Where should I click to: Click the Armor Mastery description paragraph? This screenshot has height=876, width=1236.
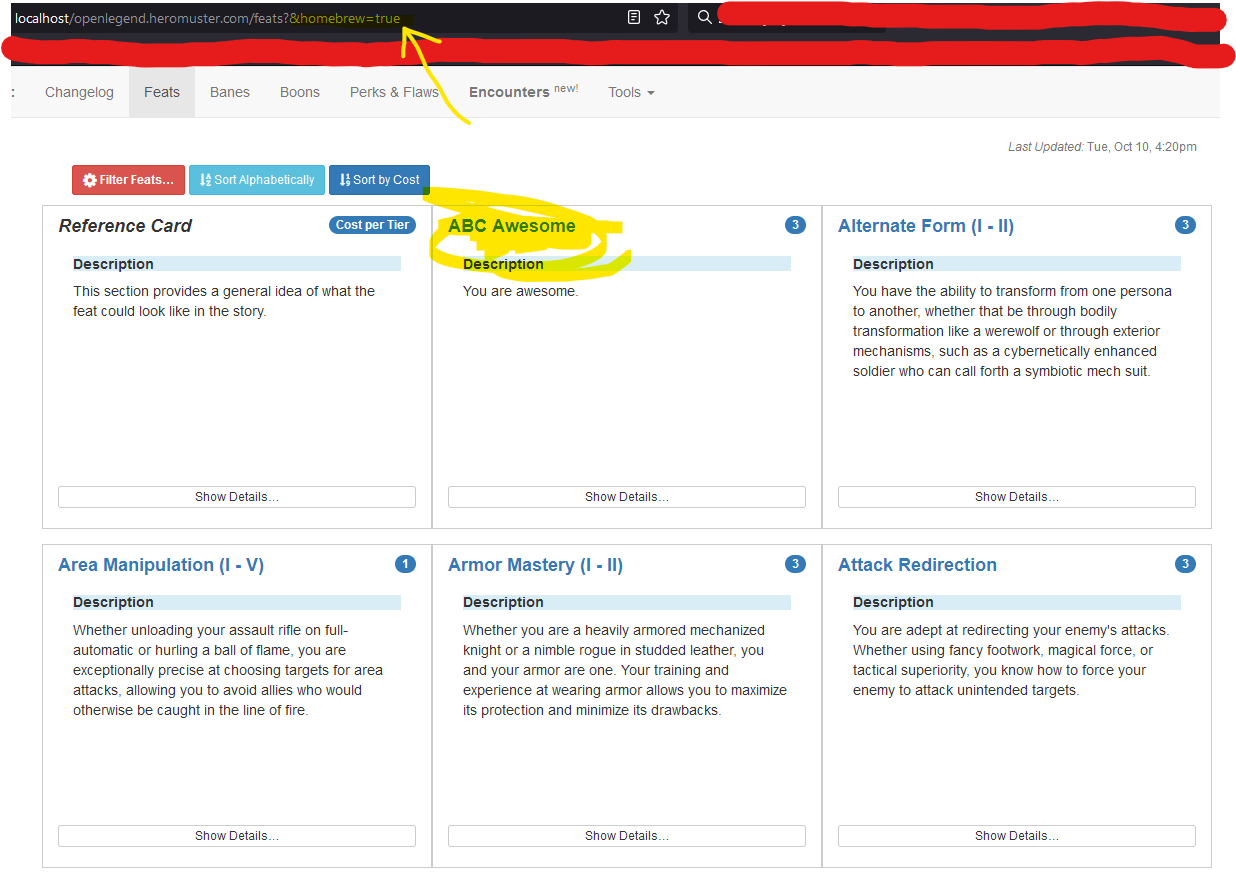point(625,670)
